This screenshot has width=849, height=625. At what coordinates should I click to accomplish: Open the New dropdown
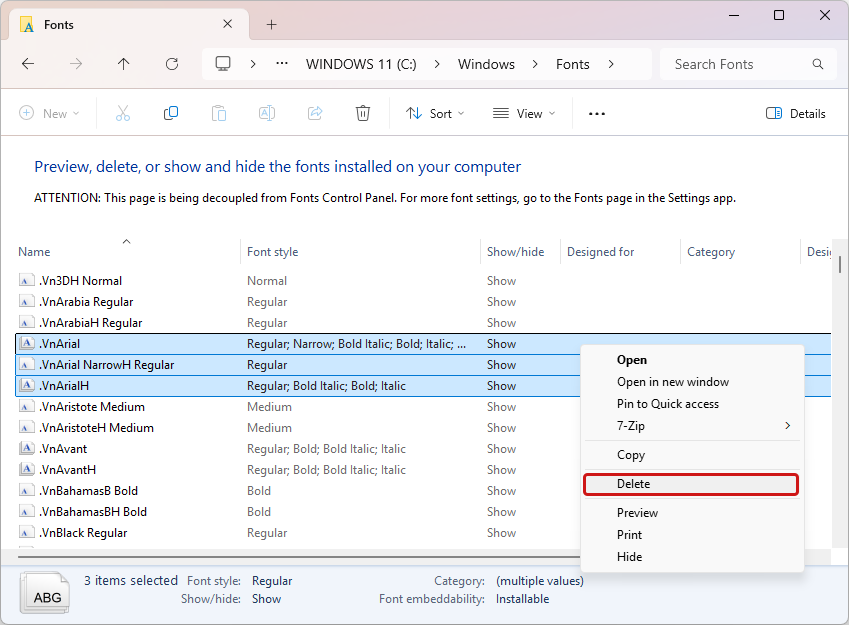click(x=49, y=114)
